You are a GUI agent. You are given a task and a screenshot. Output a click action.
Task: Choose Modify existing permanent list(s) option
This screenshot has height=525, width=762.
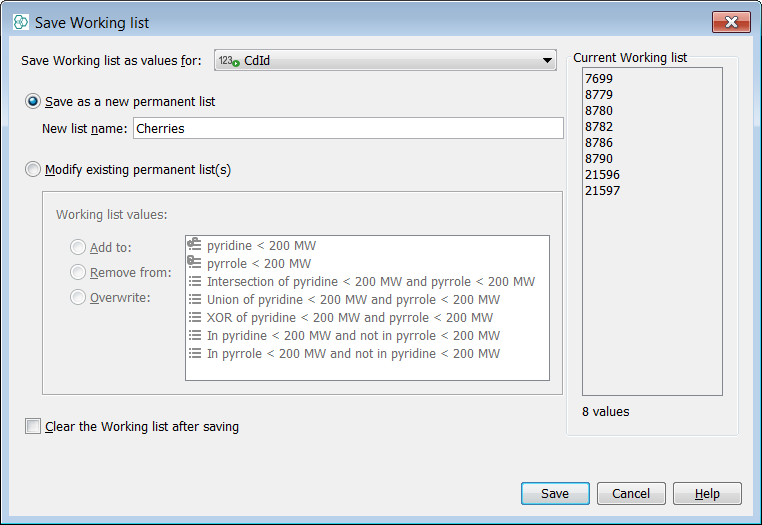[34, 170]
